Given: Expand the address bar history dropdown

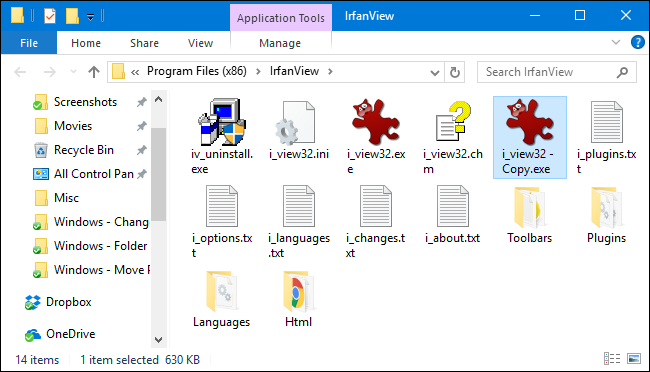Looking at the screenshot, I should 434,73.
